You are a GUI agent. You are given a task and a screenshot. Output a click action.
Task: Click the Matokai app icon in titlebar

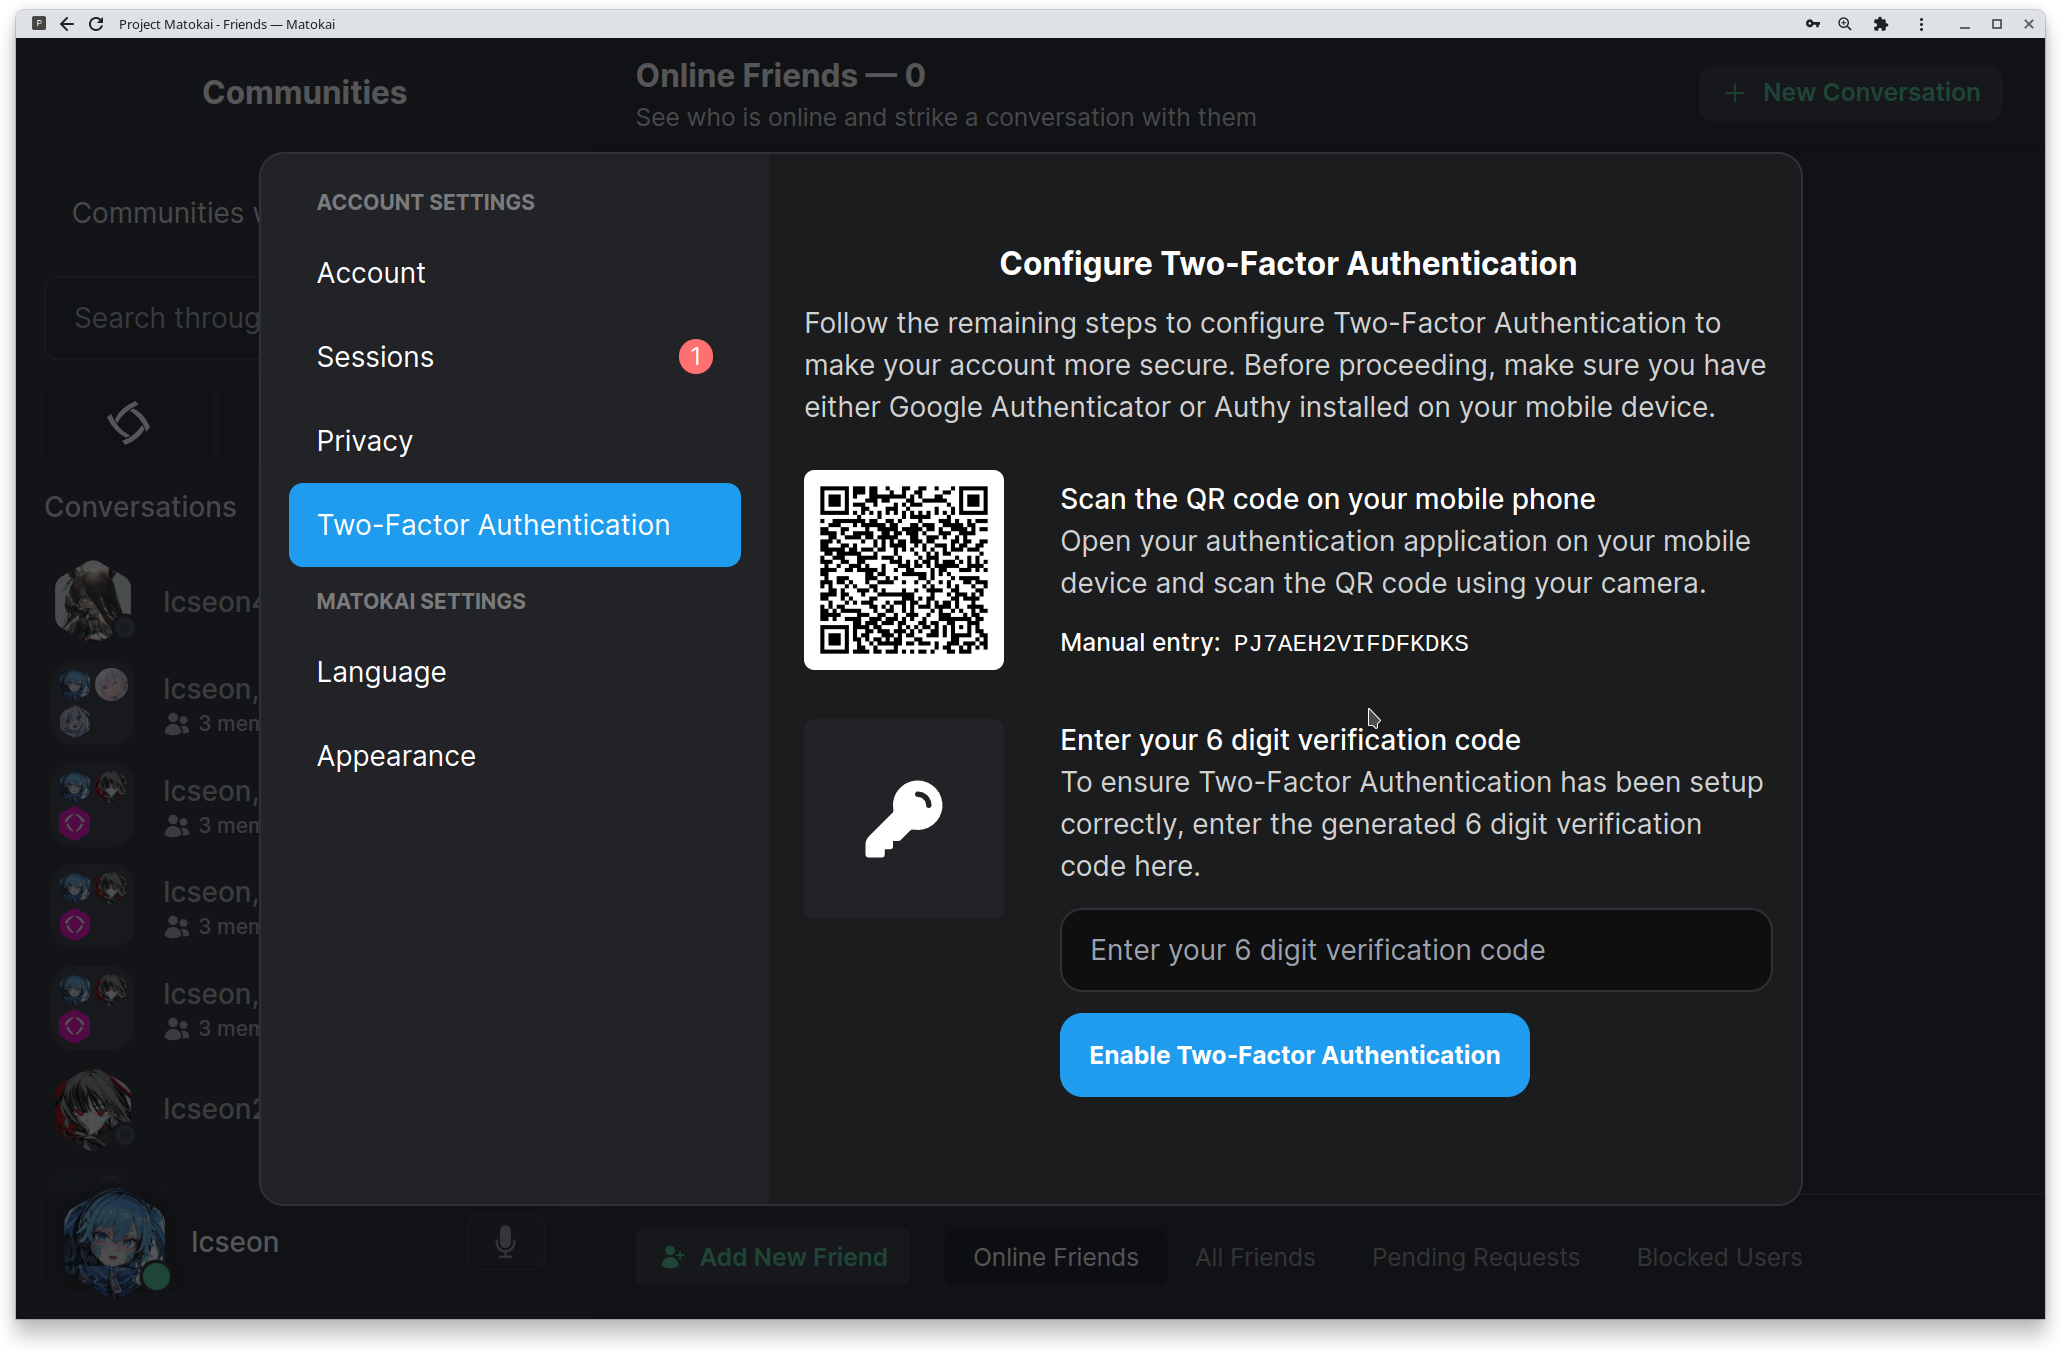tap(38, 24)
